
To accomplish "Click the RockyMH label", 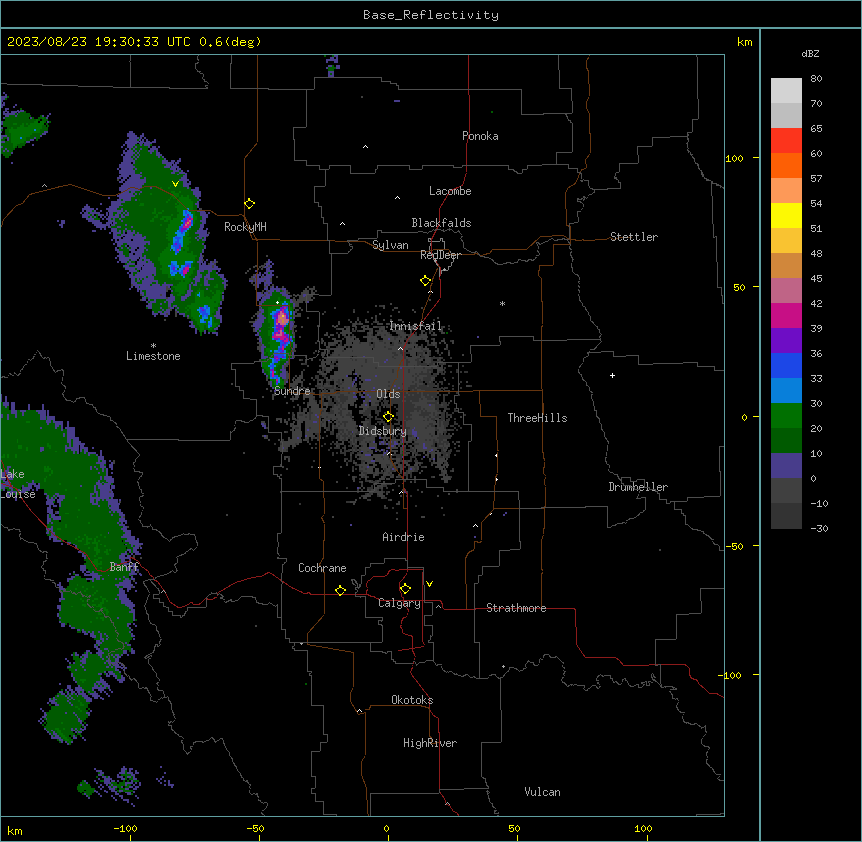I will pos(245,227).
